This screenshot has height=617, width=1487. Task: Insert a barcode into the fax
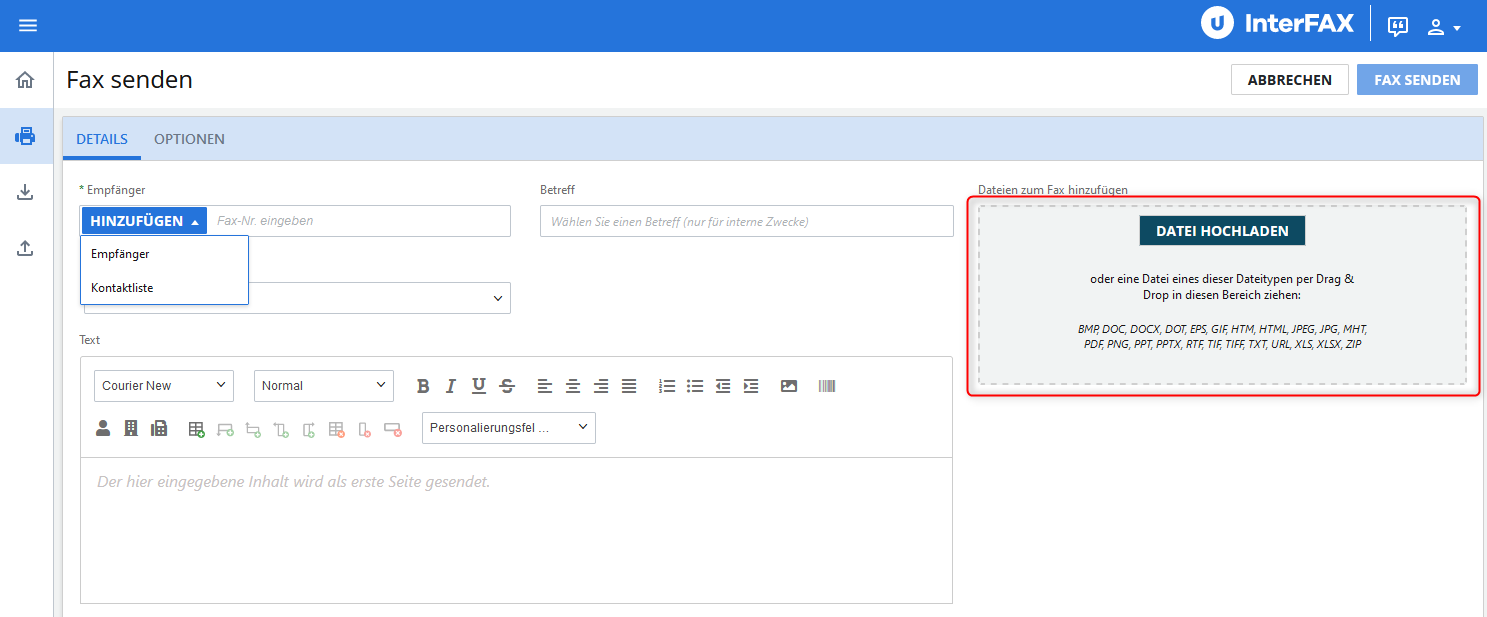[x=827, y=386]
